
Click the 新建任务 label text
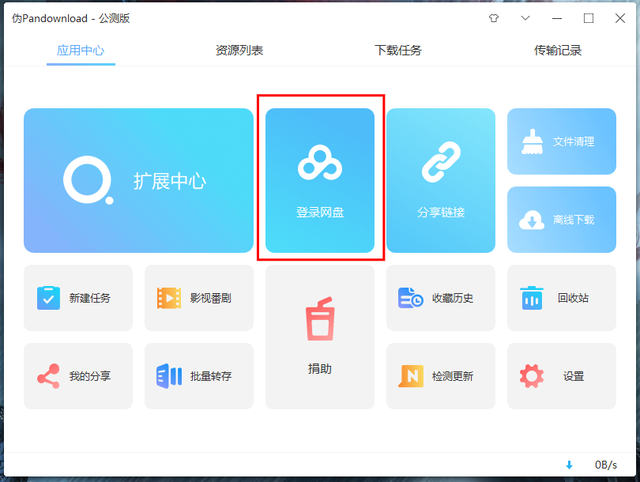pos(90,298)
